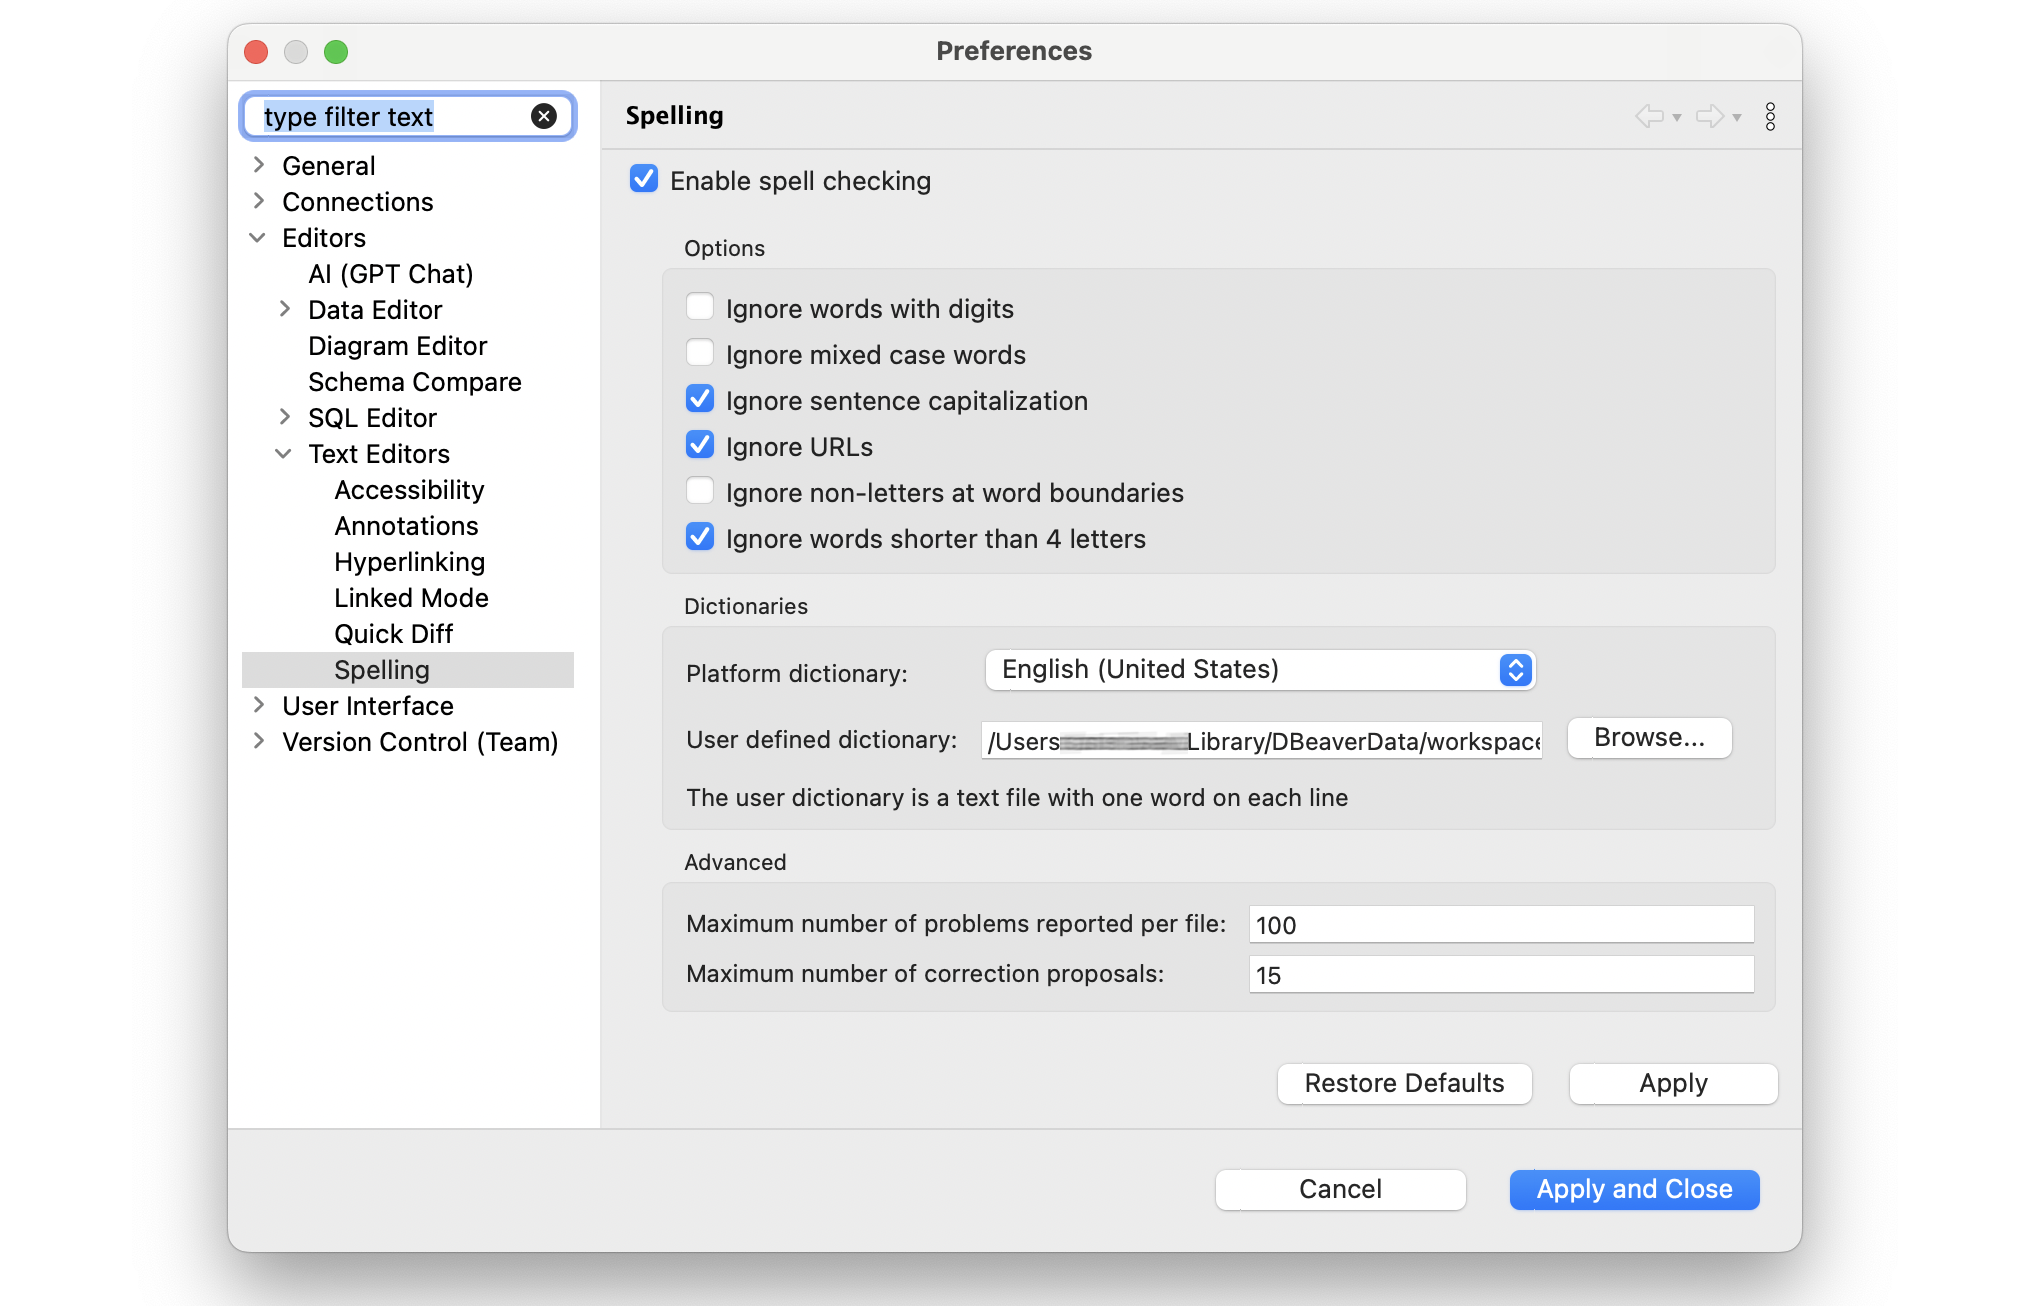2044x1306 pixels.
Task: Open back history dropdown arrow
Action: coord(1677,118)
